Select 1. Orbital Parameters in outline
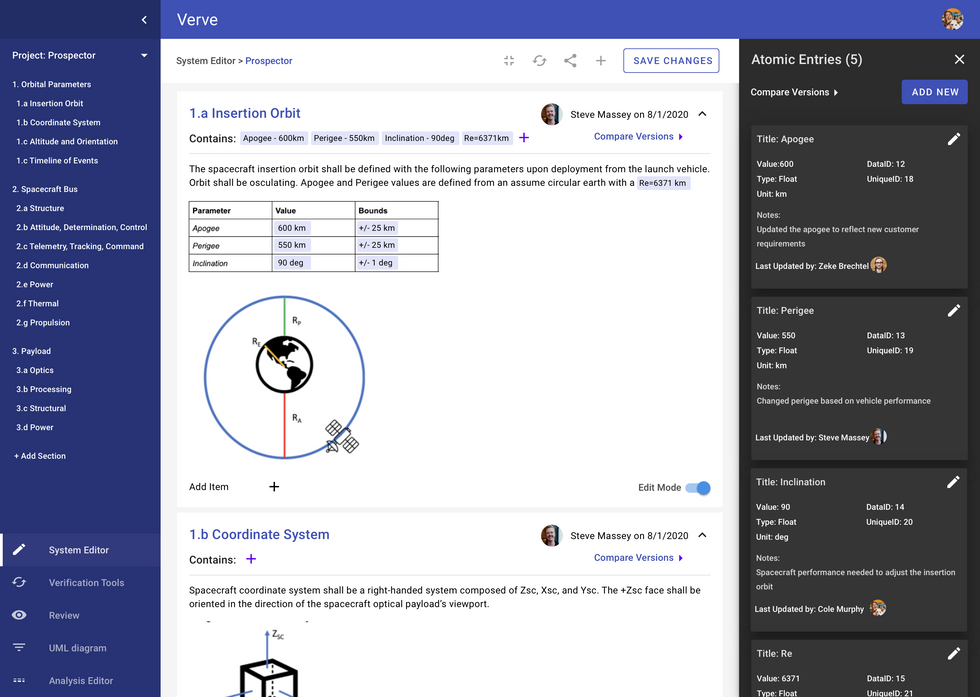The height and width of the screenshot is (697, 980). (x=51, y=84)
